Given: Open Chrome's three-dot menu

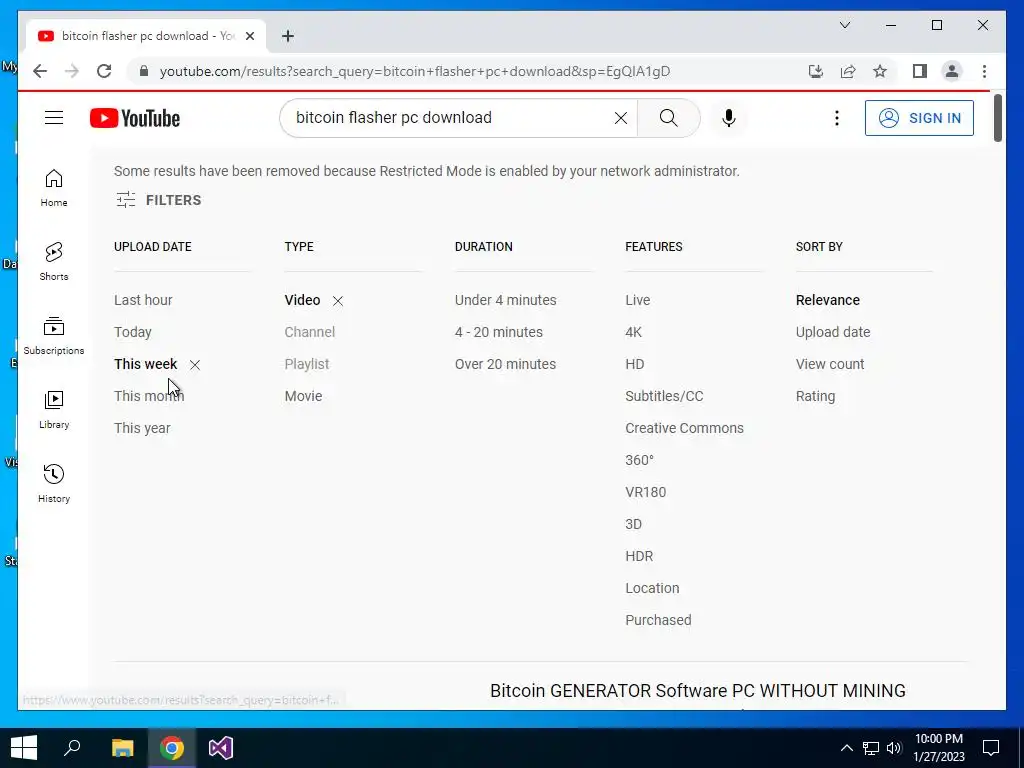Looking at the screenshot, I should [x=984, y=71].
